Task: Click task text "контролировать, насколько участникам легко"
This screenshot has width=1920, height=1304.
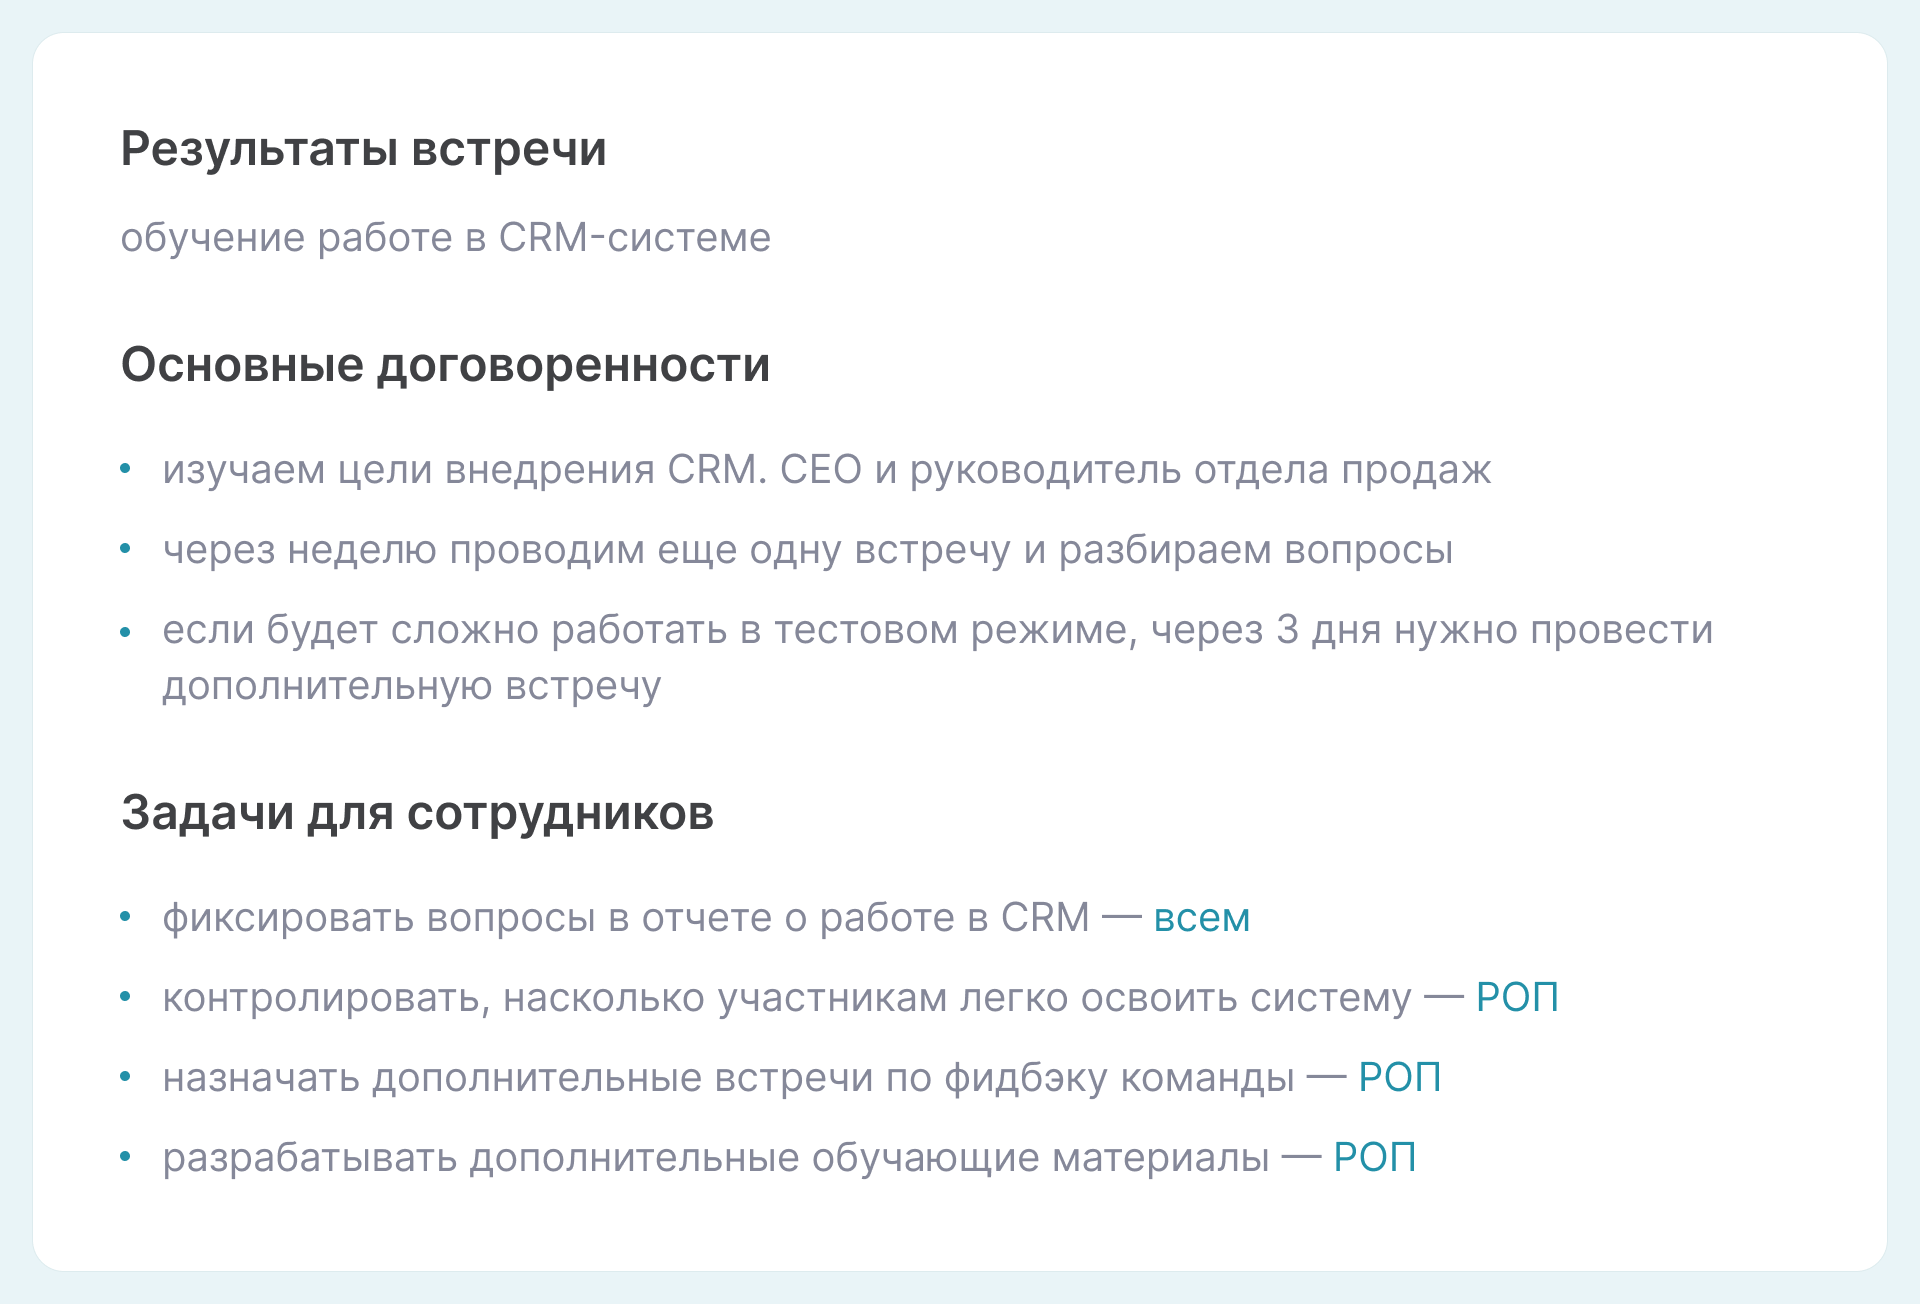Action: (786, 998)
